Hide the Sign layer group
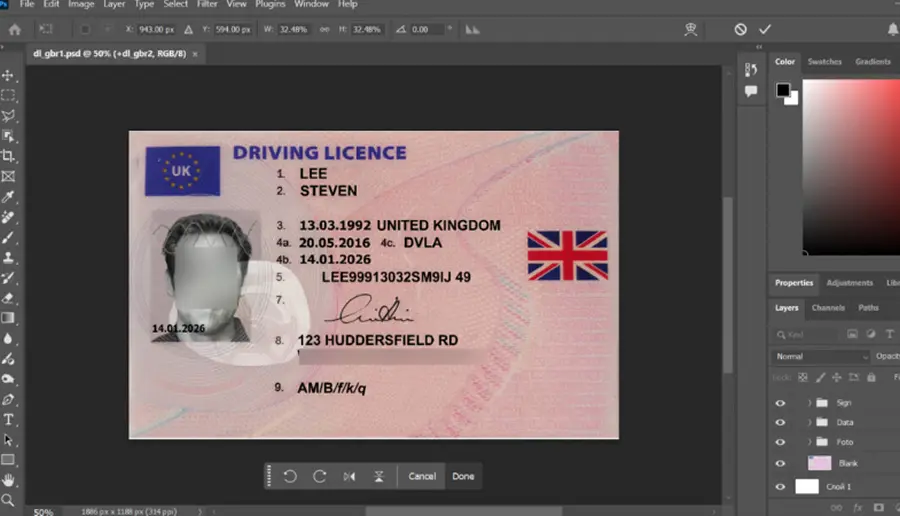The height and width of the screenshot is (516, 900). [780, 403]
